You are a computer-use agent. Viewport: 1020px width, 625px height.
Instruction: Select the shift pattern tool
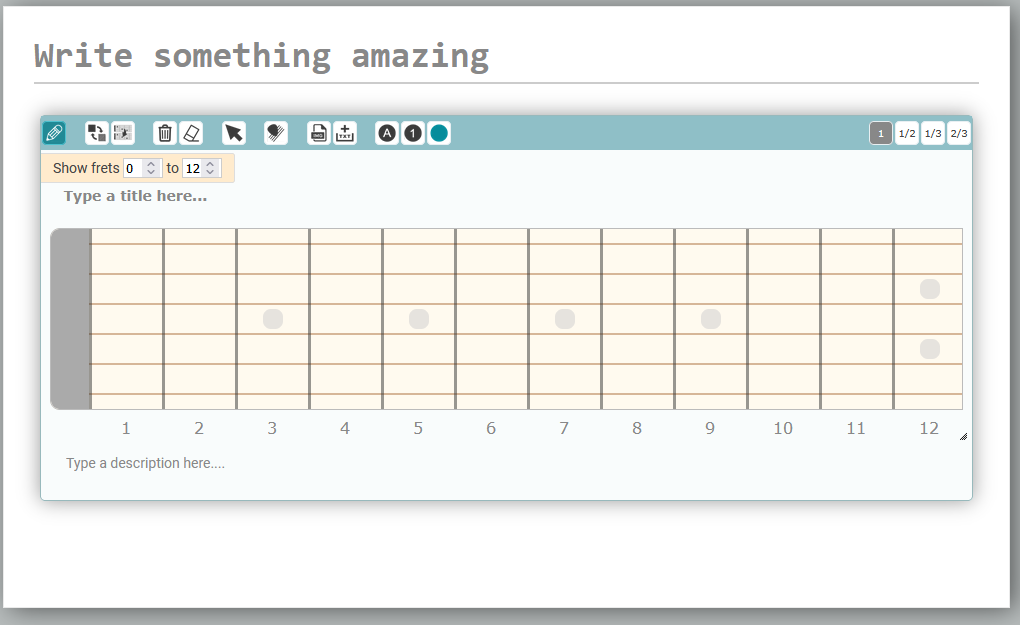coord(121,132)
